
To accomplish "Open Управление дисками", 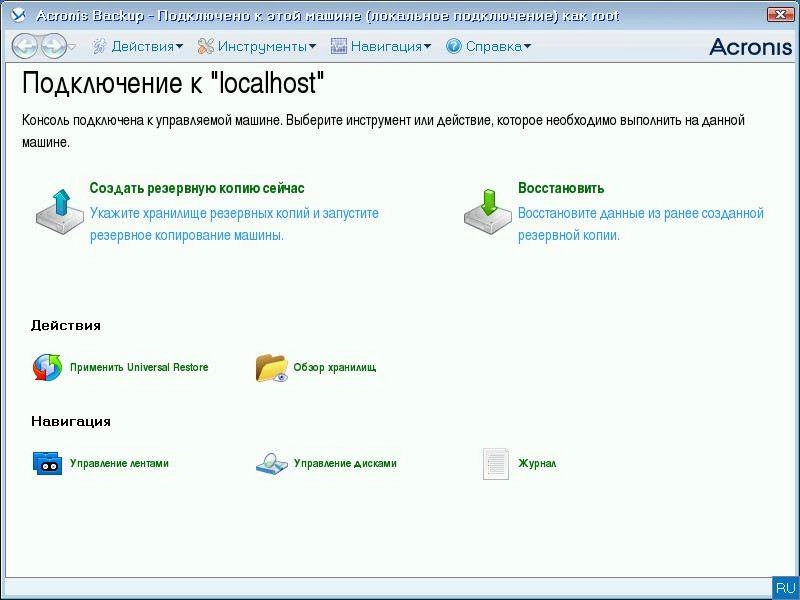I will (345, 463).
